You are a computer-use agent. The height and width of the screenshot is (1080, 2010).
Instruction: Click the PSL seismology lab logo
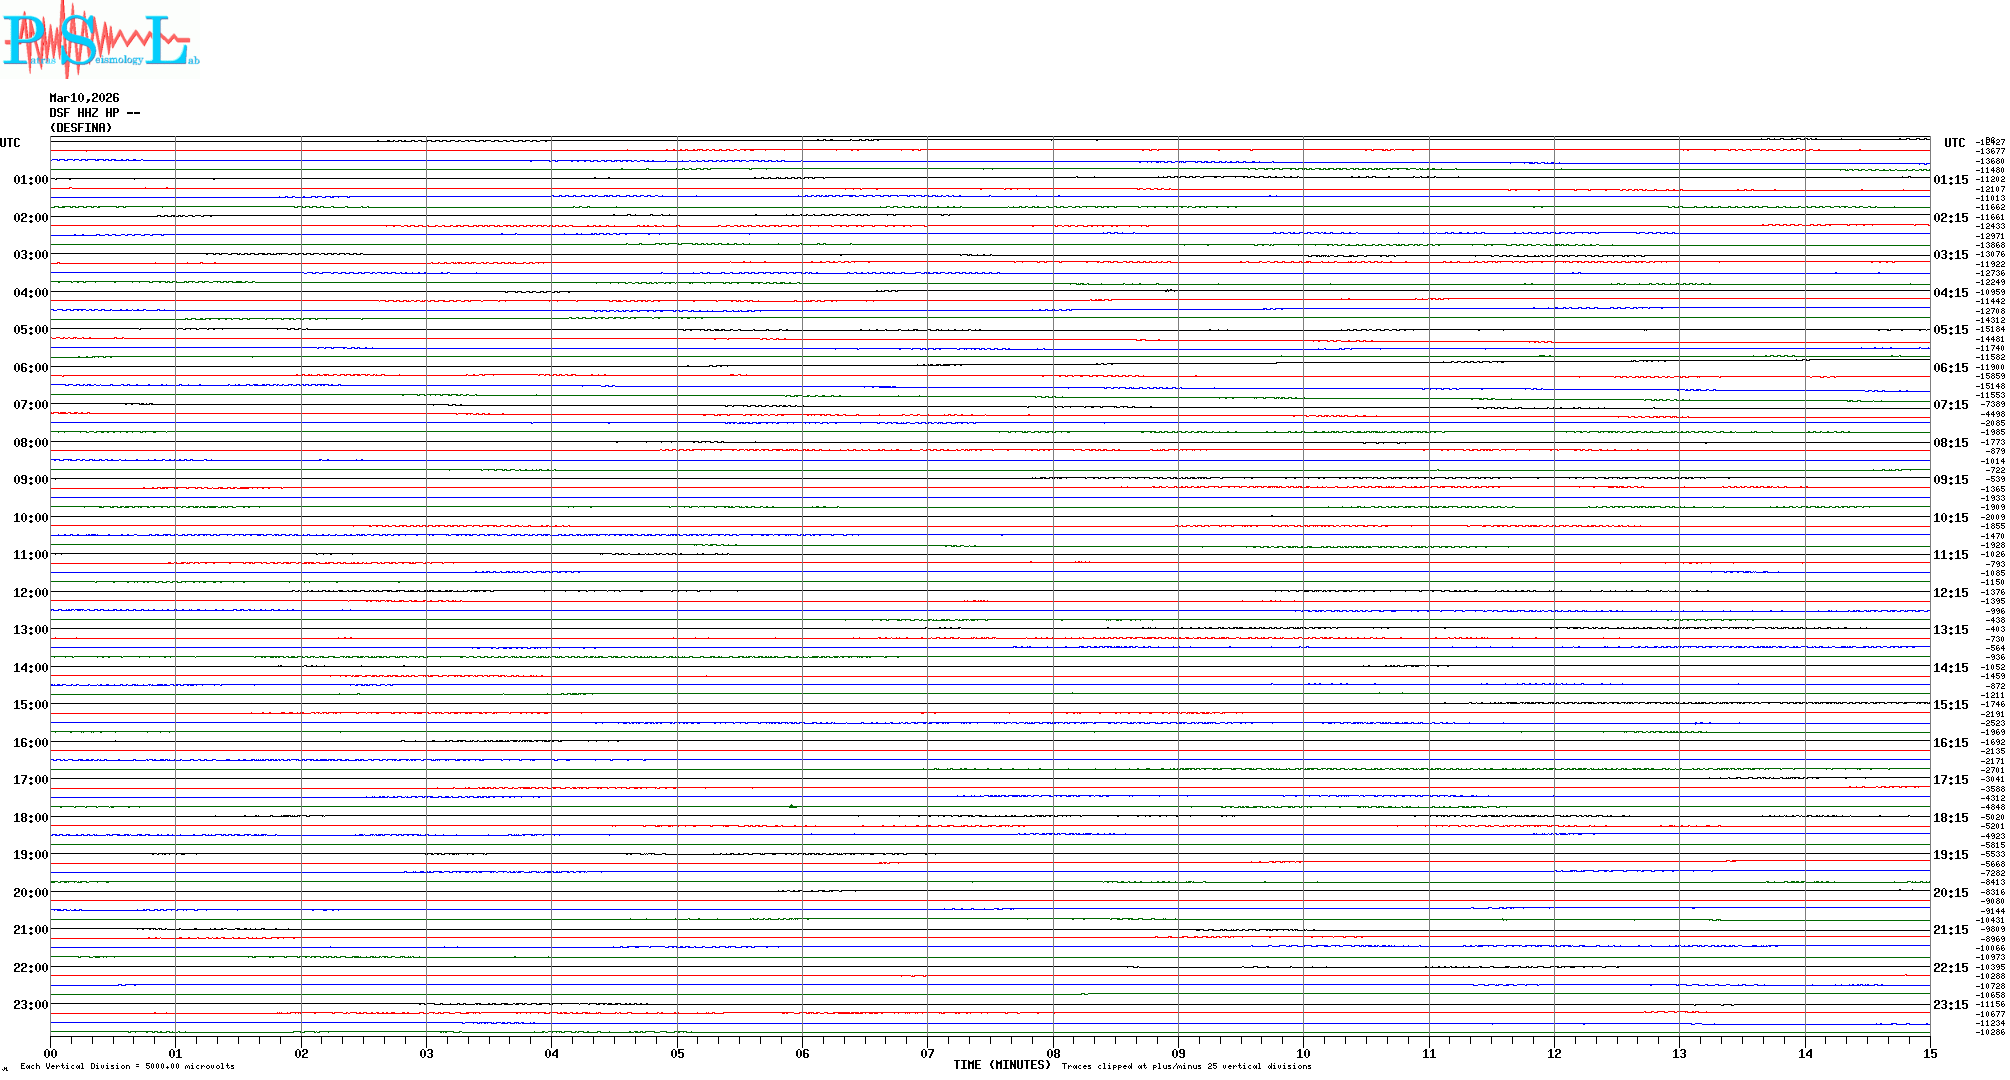100,38
